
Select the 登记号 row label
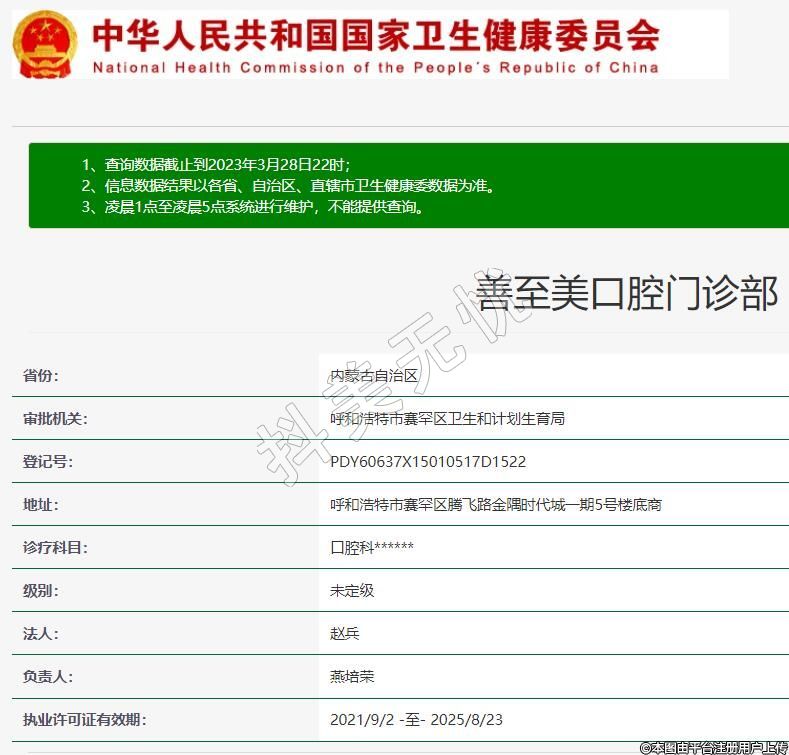tap(48, 462)
